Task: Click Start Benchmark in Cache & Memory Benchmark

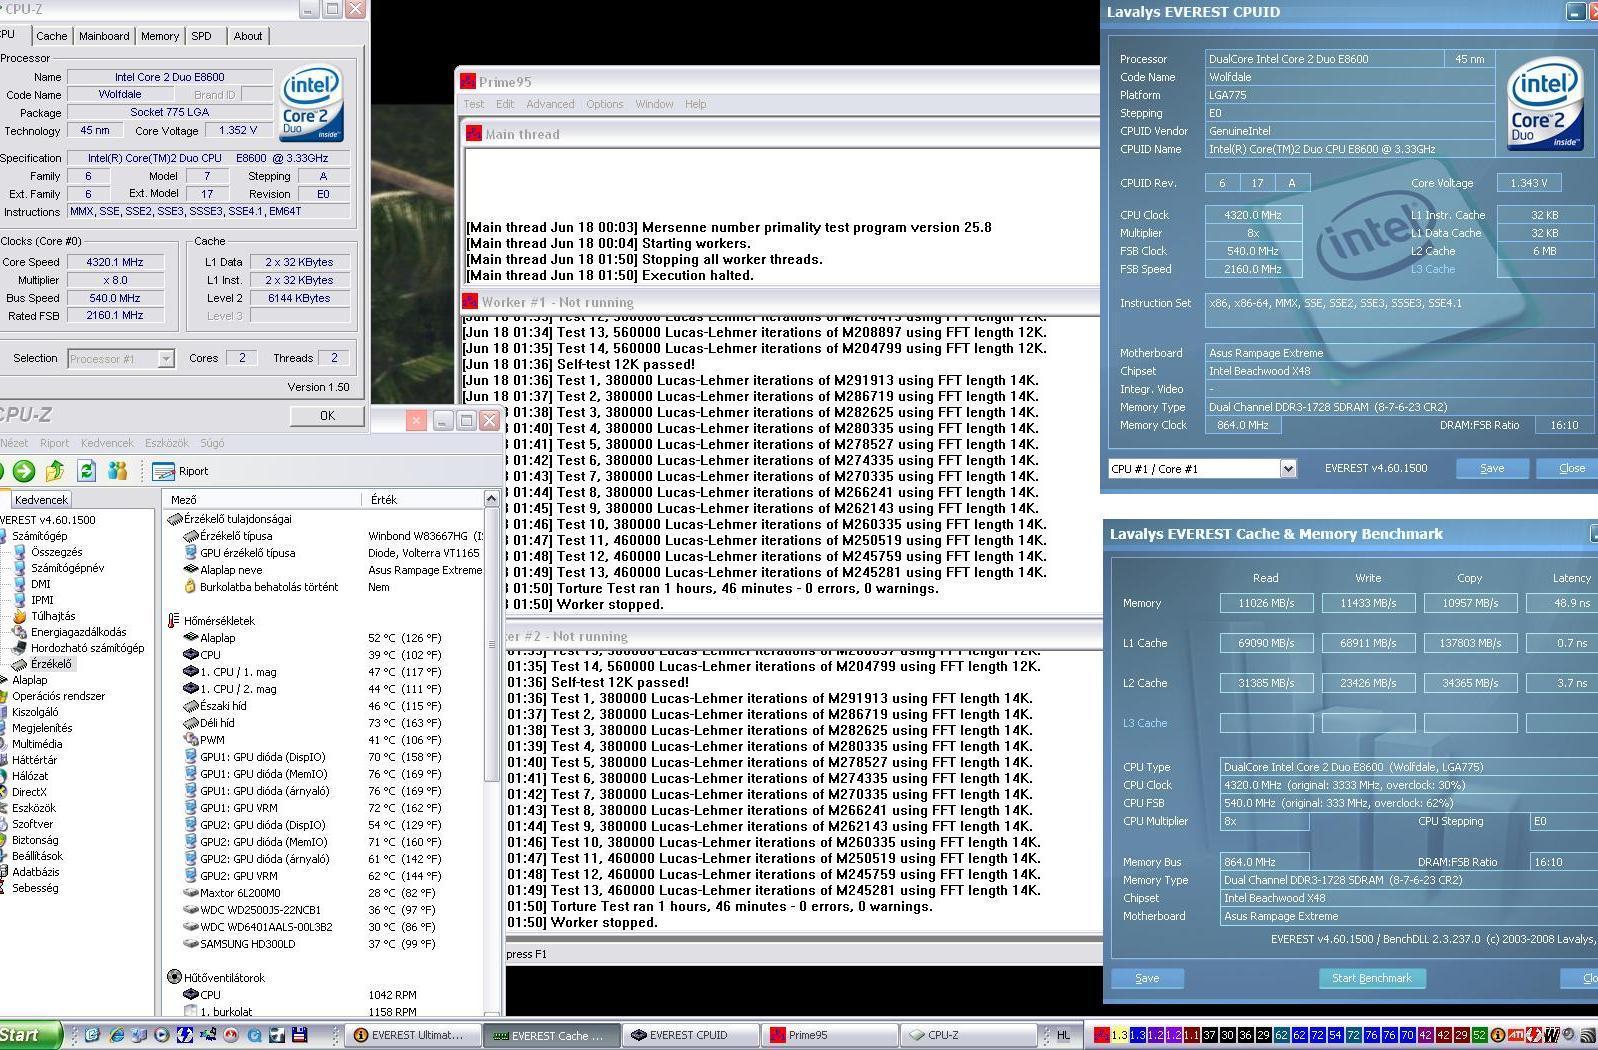Action: (x=1371, y=978)
